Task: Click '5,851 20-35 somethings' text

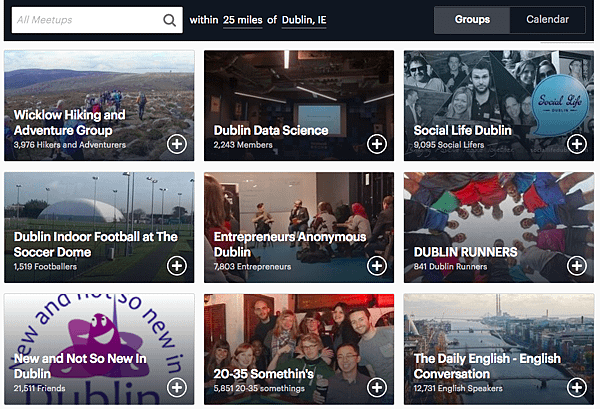Action: 259,388
